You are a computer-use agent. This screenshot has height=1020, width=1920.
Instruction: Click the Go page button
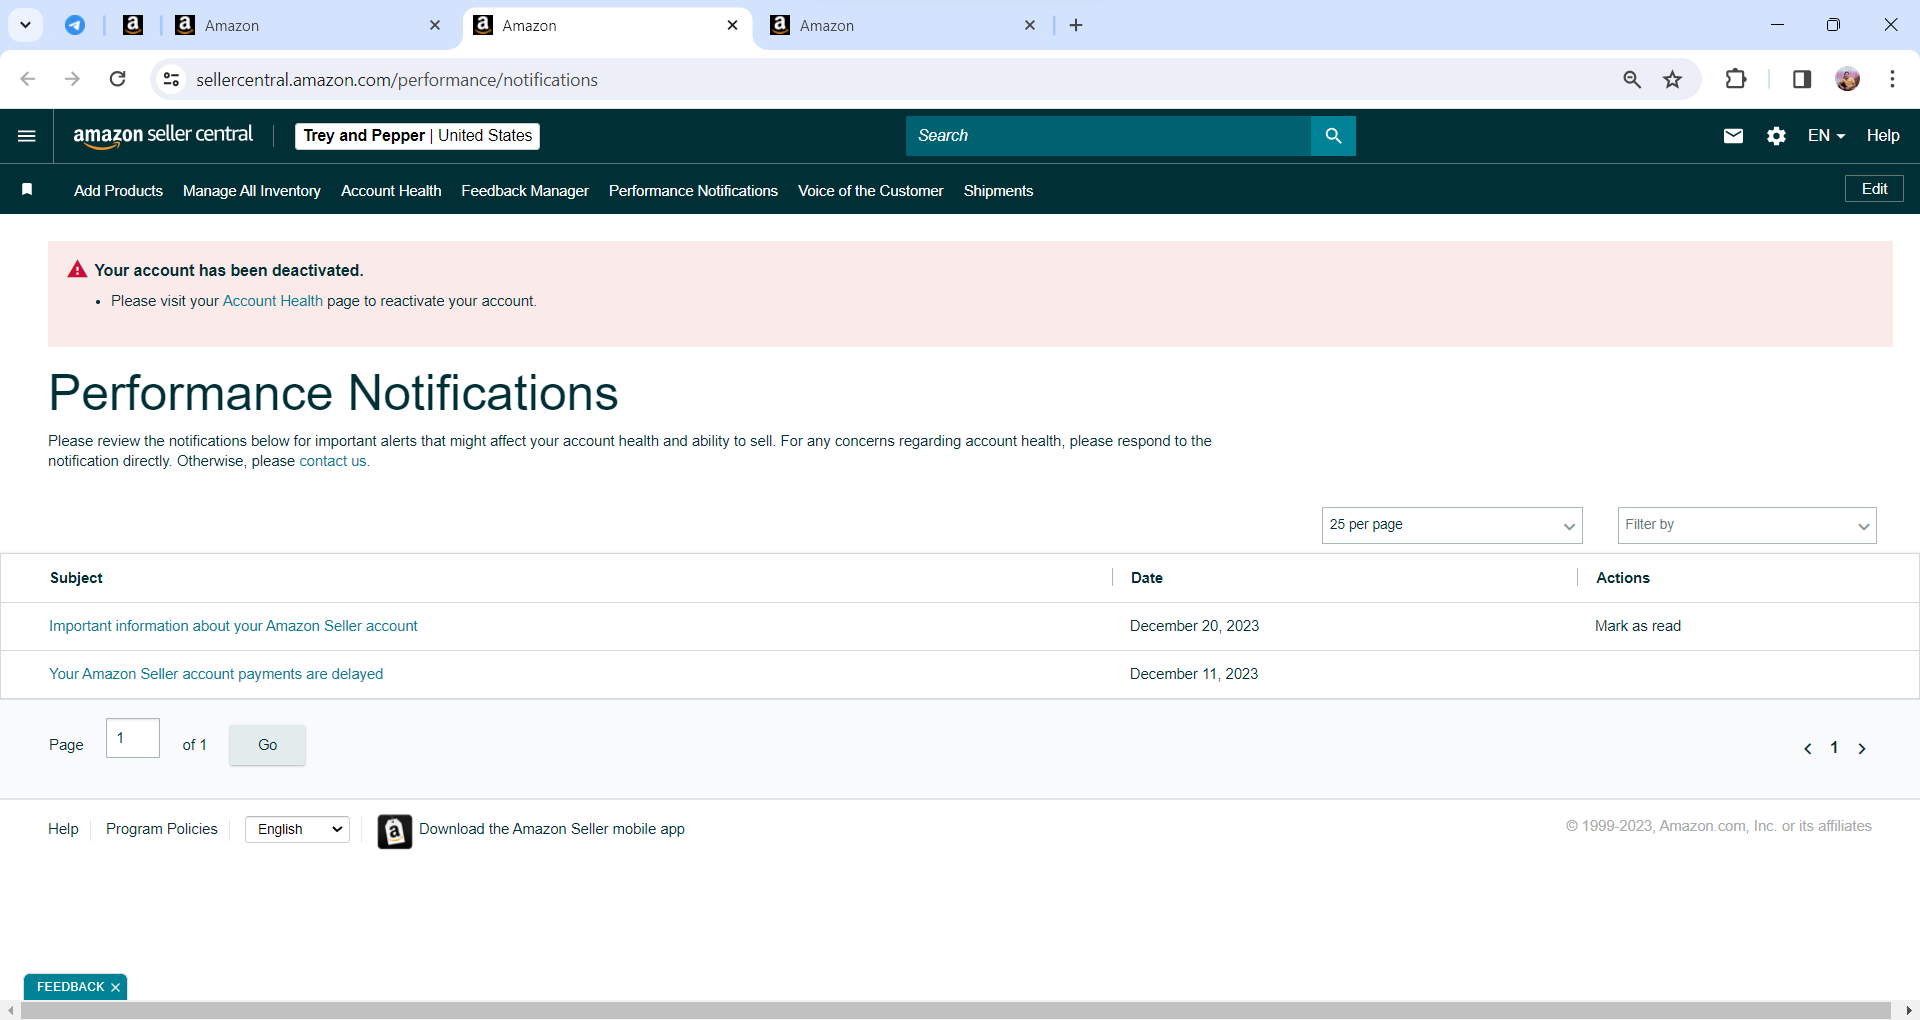(x=267, y=745)
